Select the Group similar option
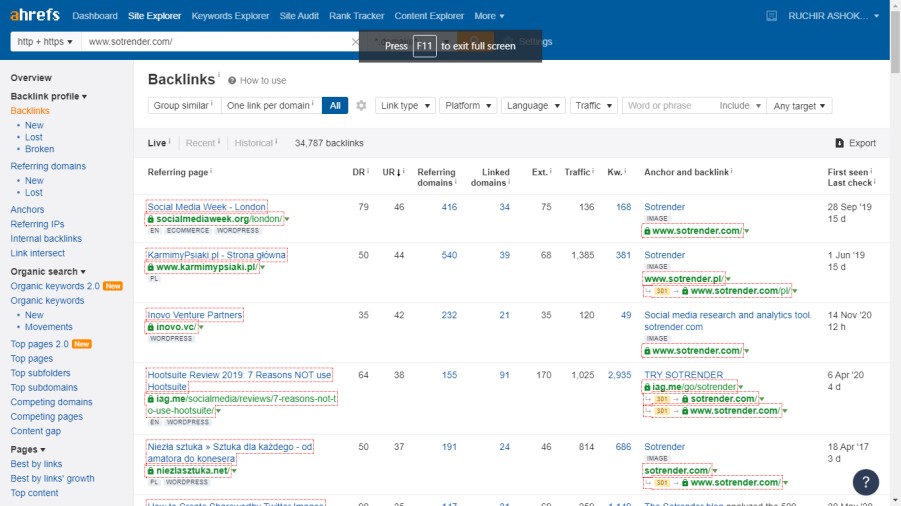Image resolution: width=901 pixels, height=506 pixels. point(184,106)
